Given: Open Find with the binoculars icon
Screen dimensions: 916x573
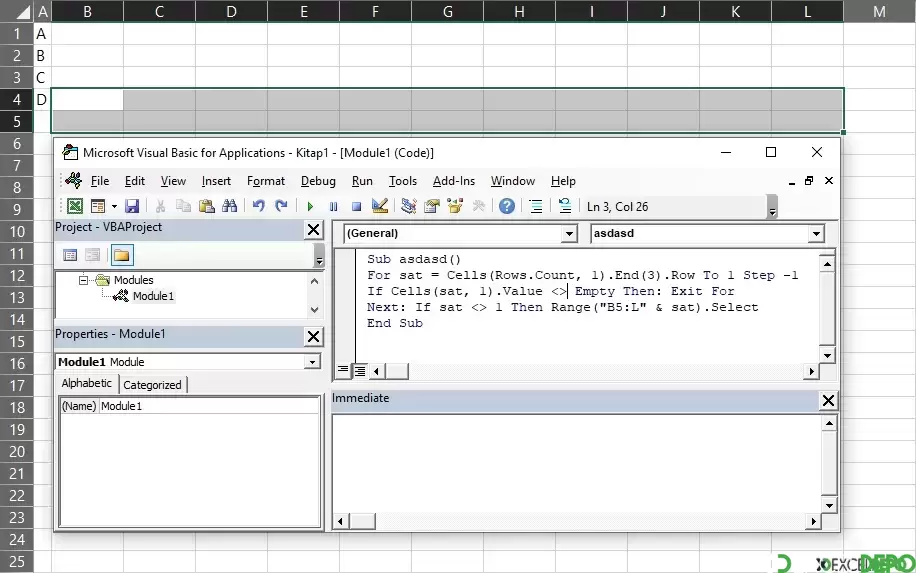Looking at the screenshot, I should pos(230,206).
